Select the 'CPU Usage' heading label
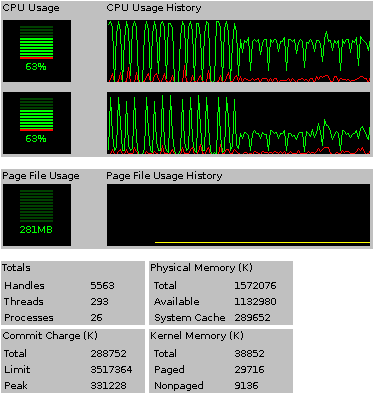373x393 pixels. pos(31,8)
